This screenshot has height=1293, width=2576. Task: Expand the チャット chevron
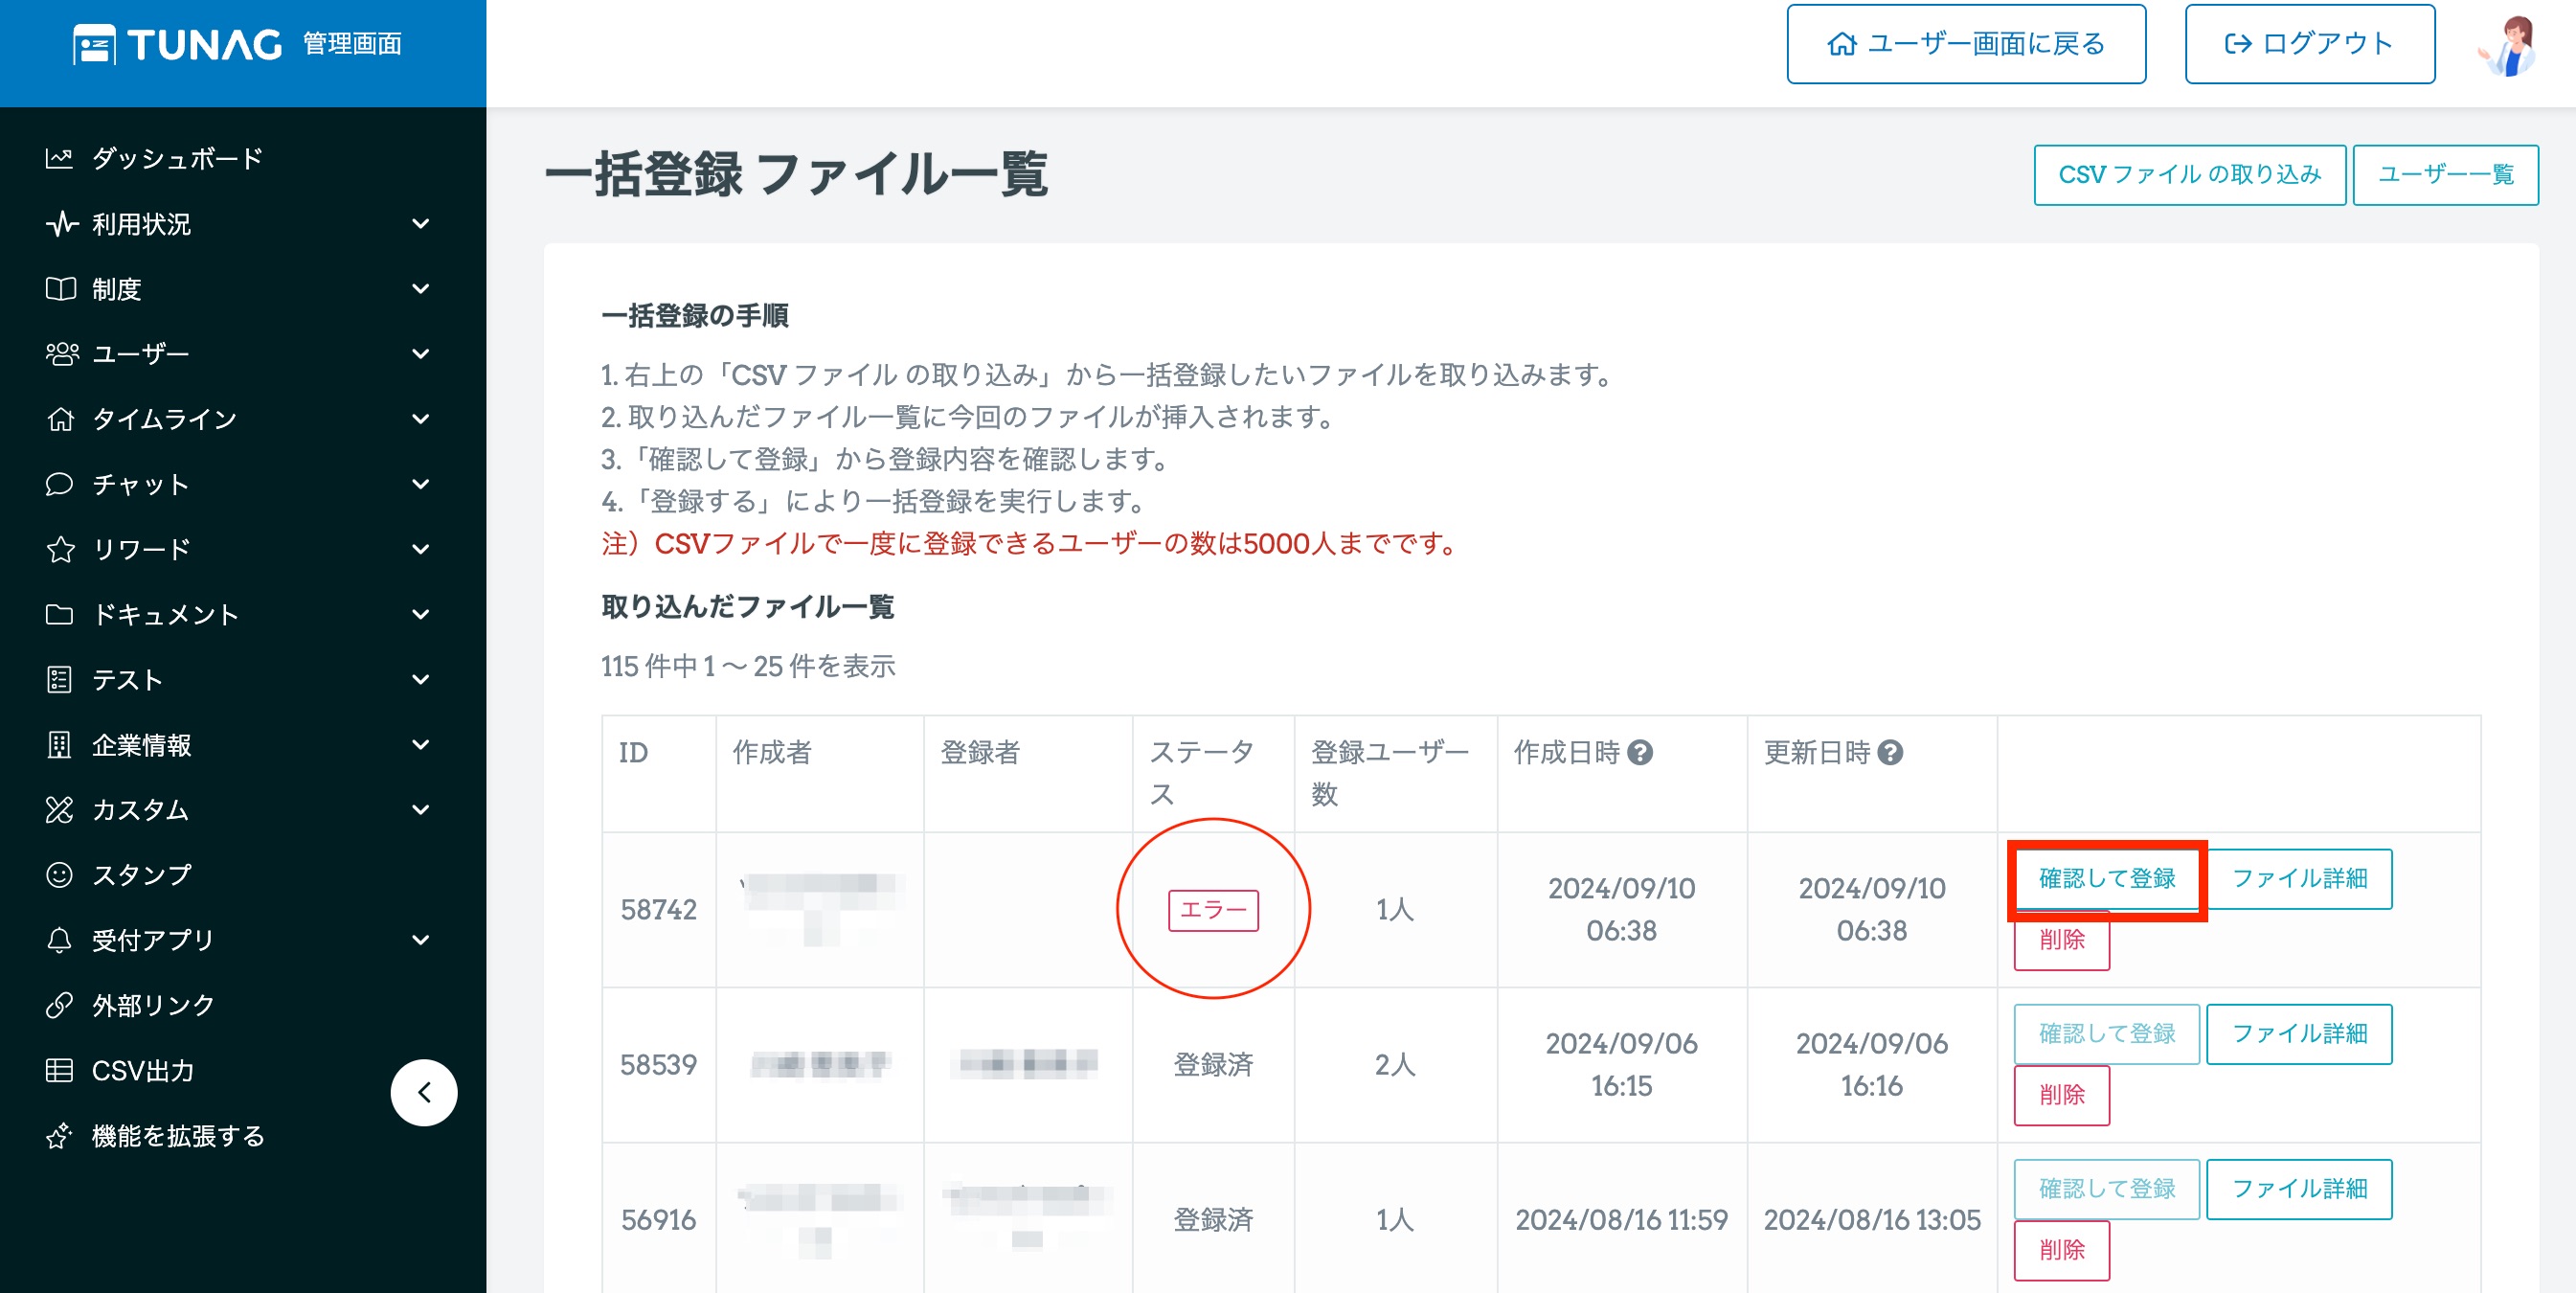point(421,484)
